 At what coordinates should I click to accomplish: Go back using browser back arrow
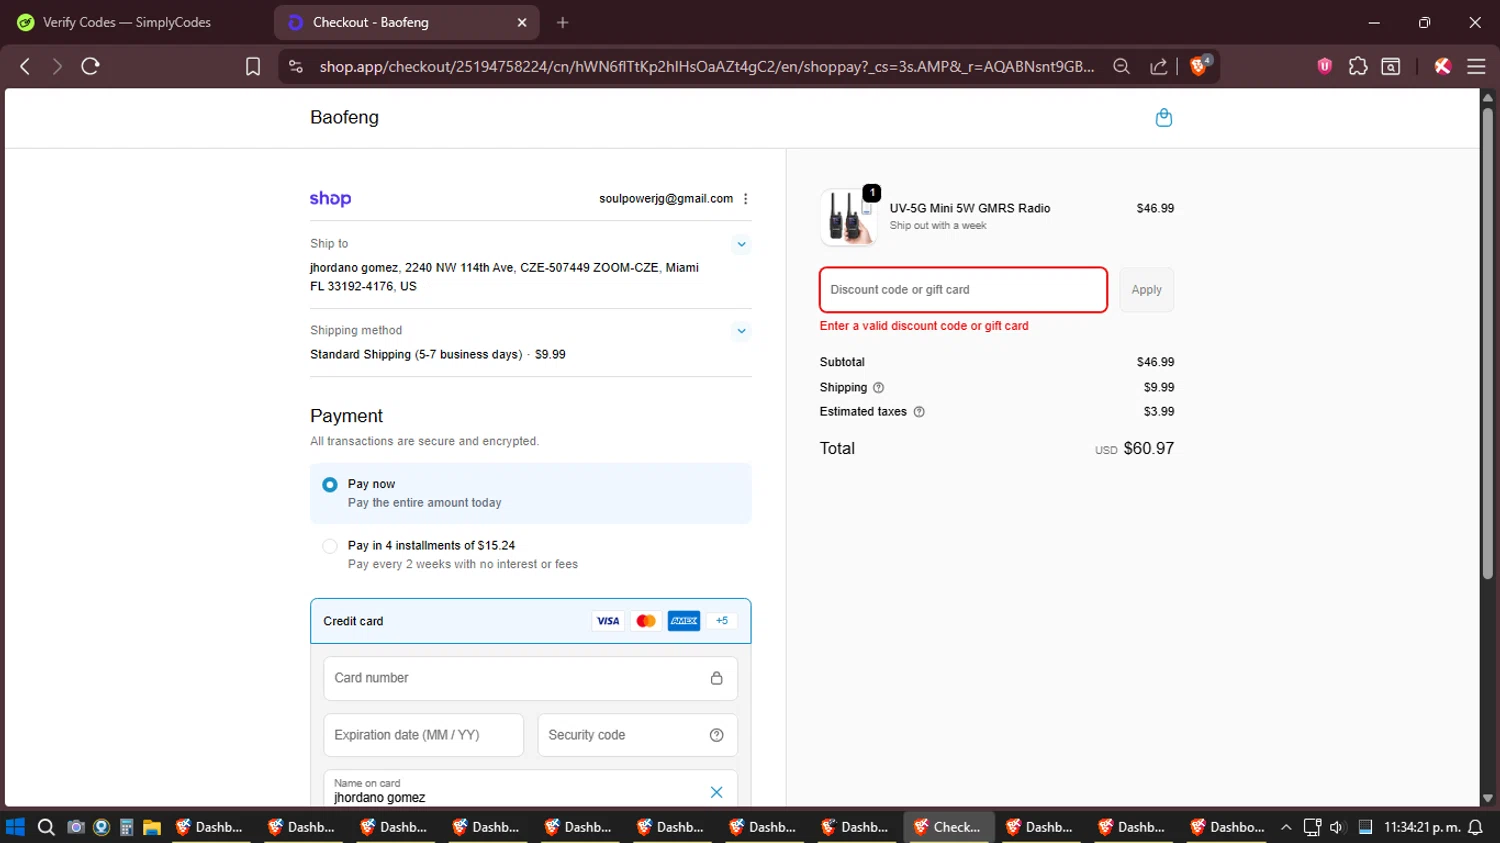point(25,66)
